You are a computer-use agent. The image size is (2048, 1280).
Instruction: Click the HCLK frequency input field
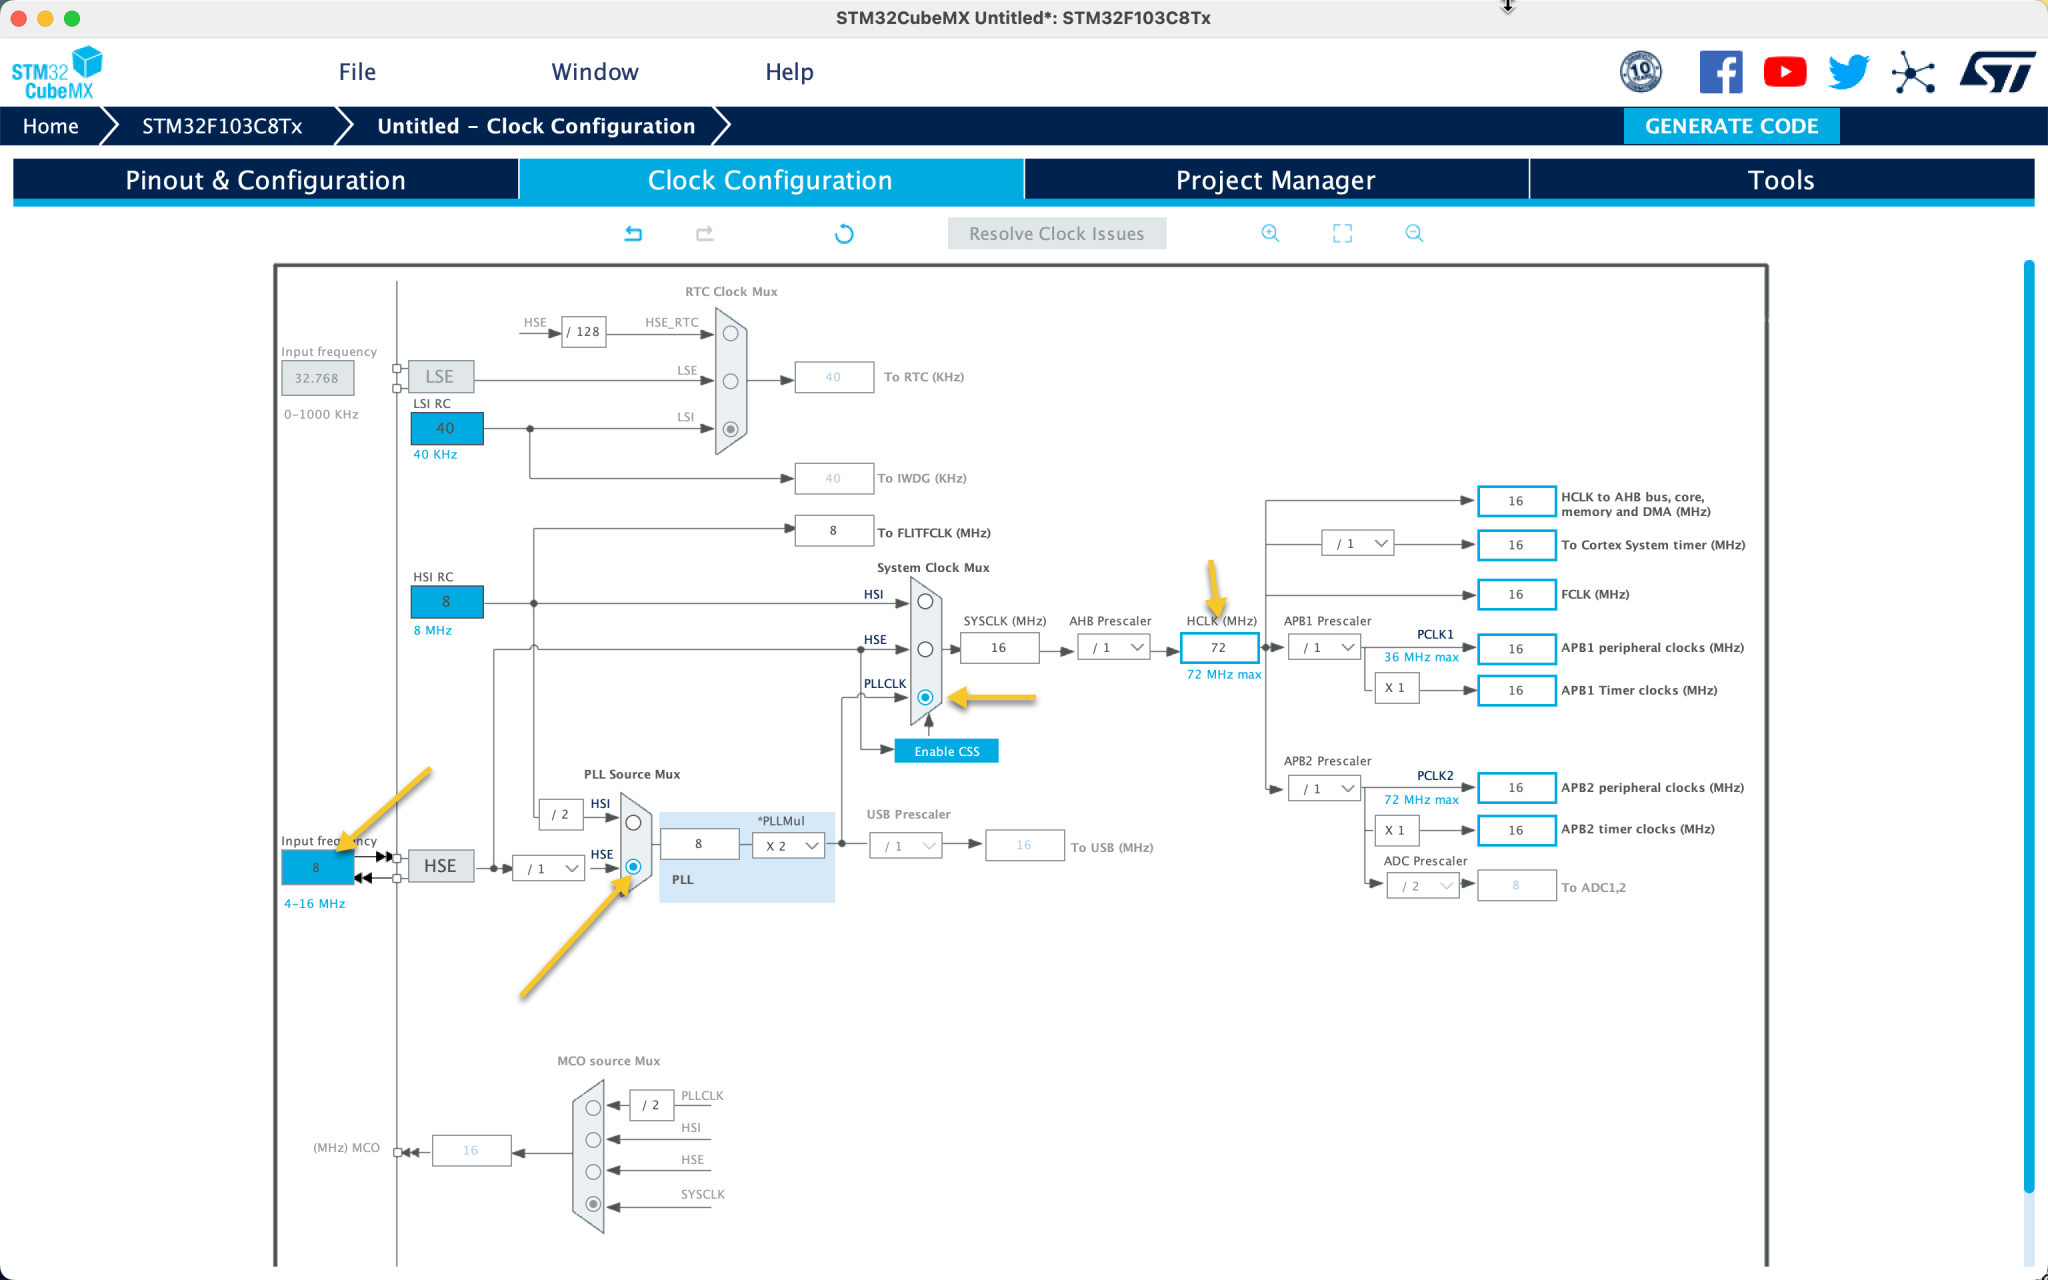point(1219,647)
